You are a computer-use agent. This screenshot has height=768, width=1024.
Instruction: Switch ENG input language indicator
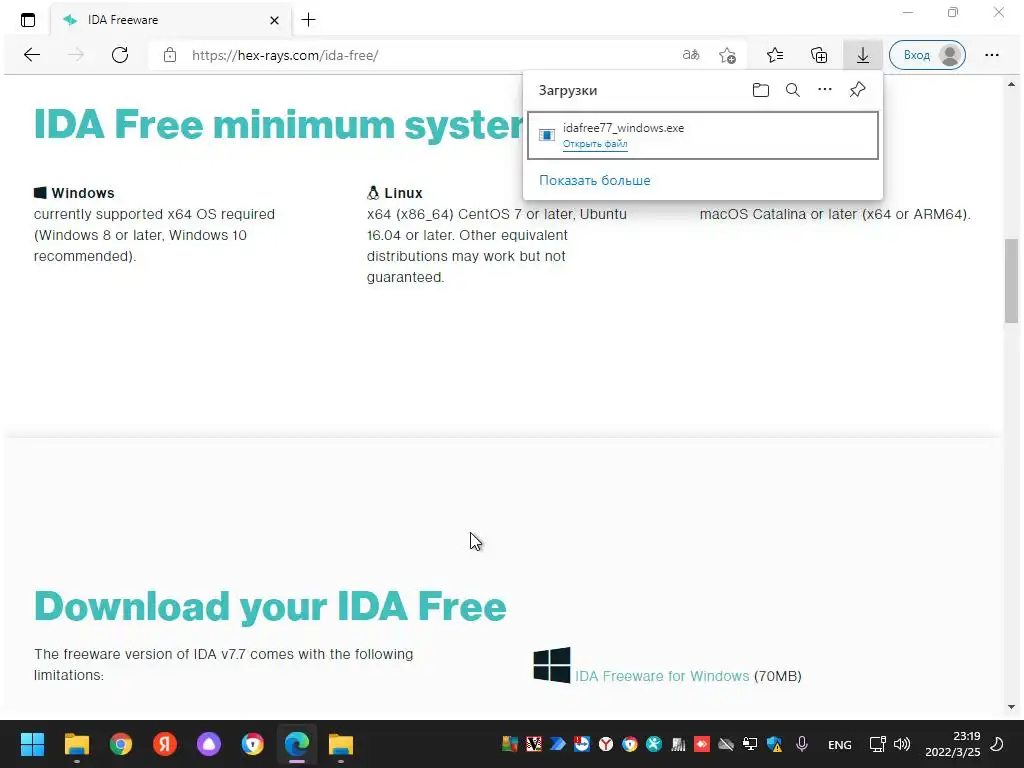(x=840, y=744)
